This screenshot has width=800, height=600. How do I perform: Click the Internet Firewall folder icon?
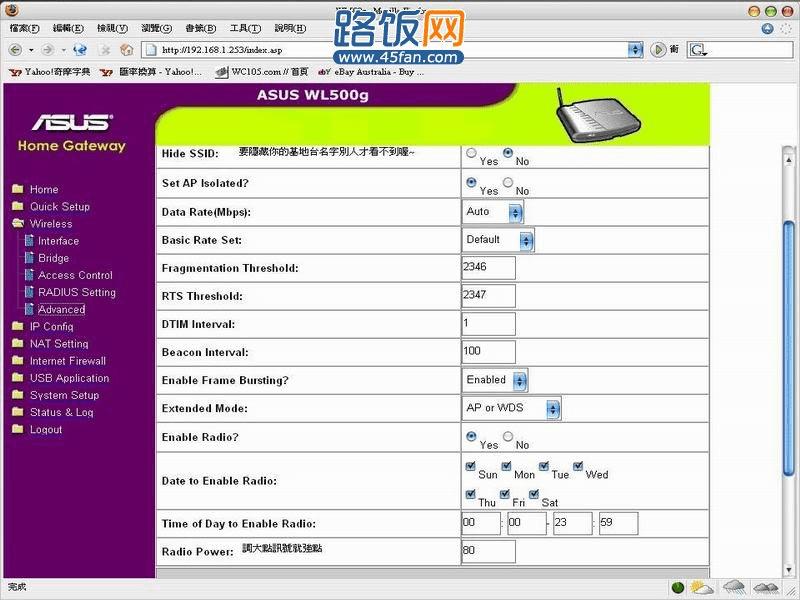[18, 360]
